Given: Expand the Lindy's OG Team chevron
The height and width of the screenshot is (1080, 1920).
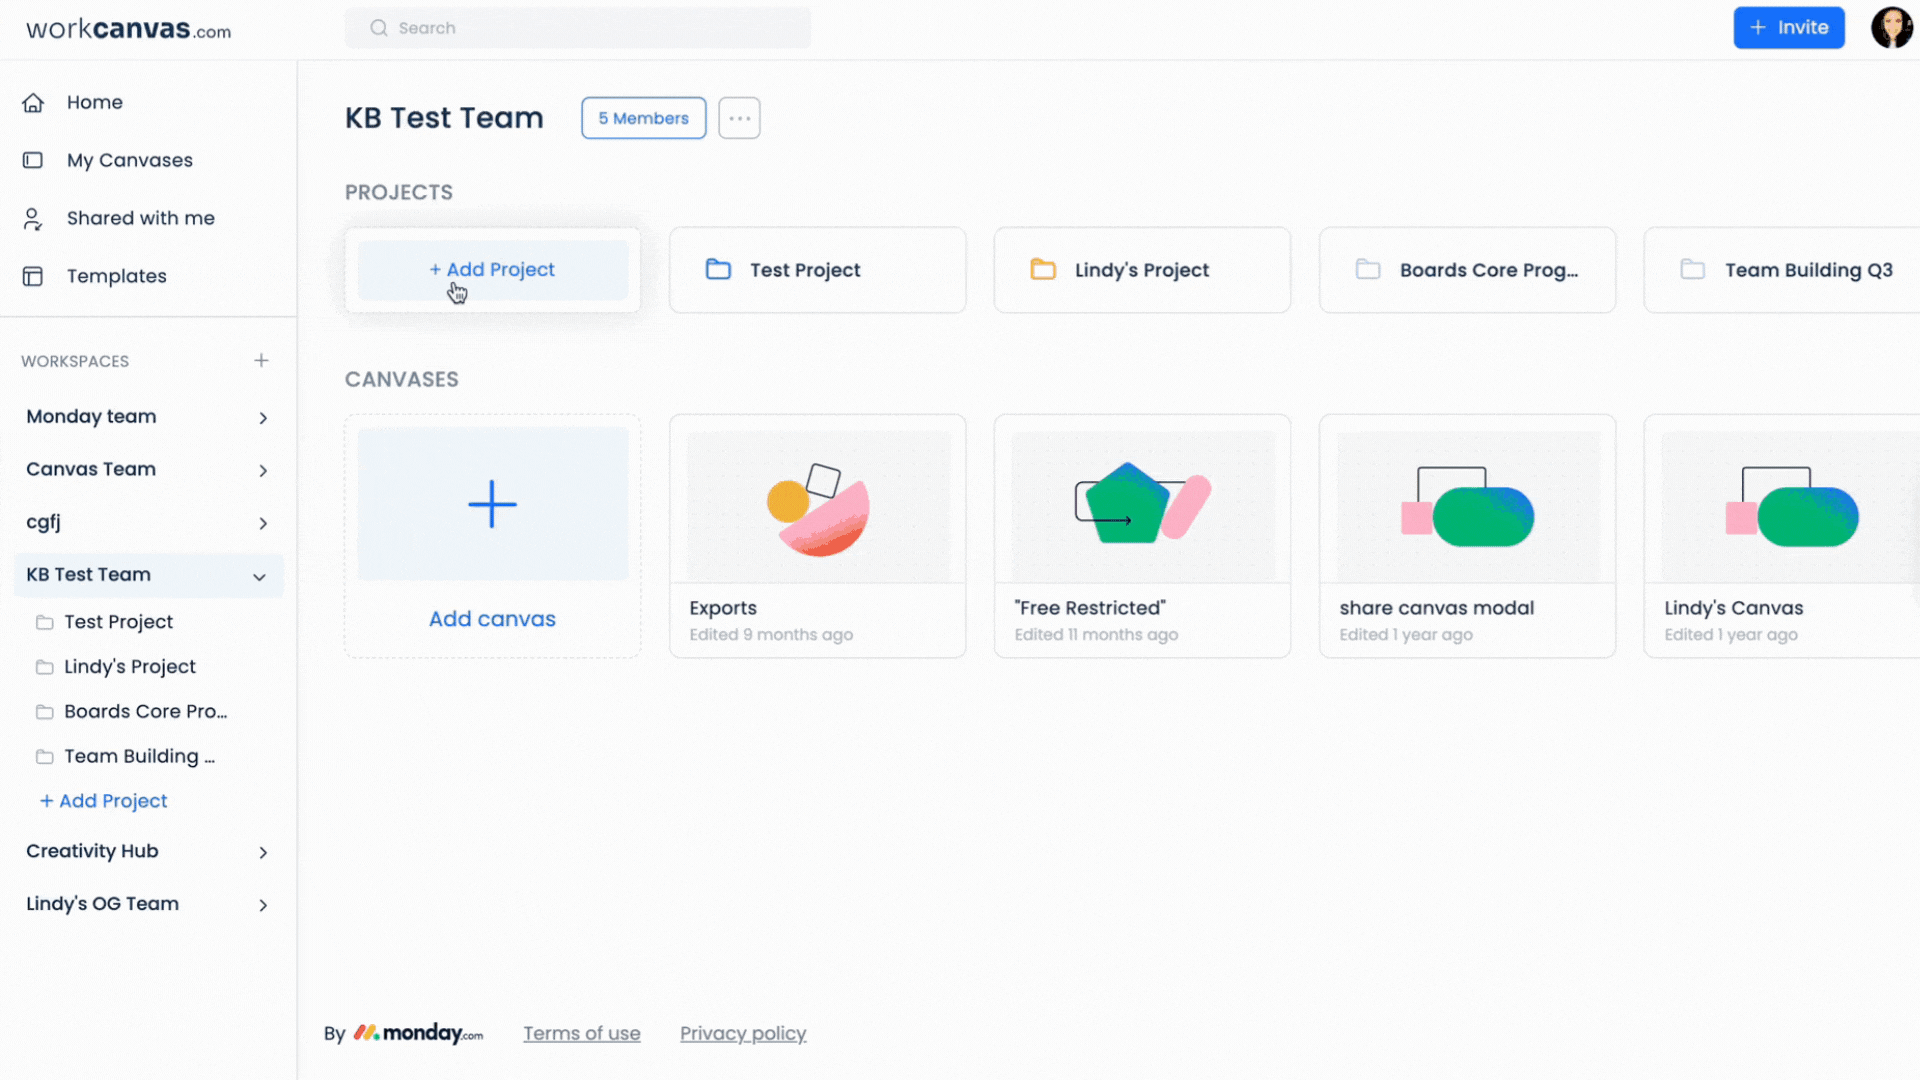Looking at the screenshot, I should (x=263, y=906).
